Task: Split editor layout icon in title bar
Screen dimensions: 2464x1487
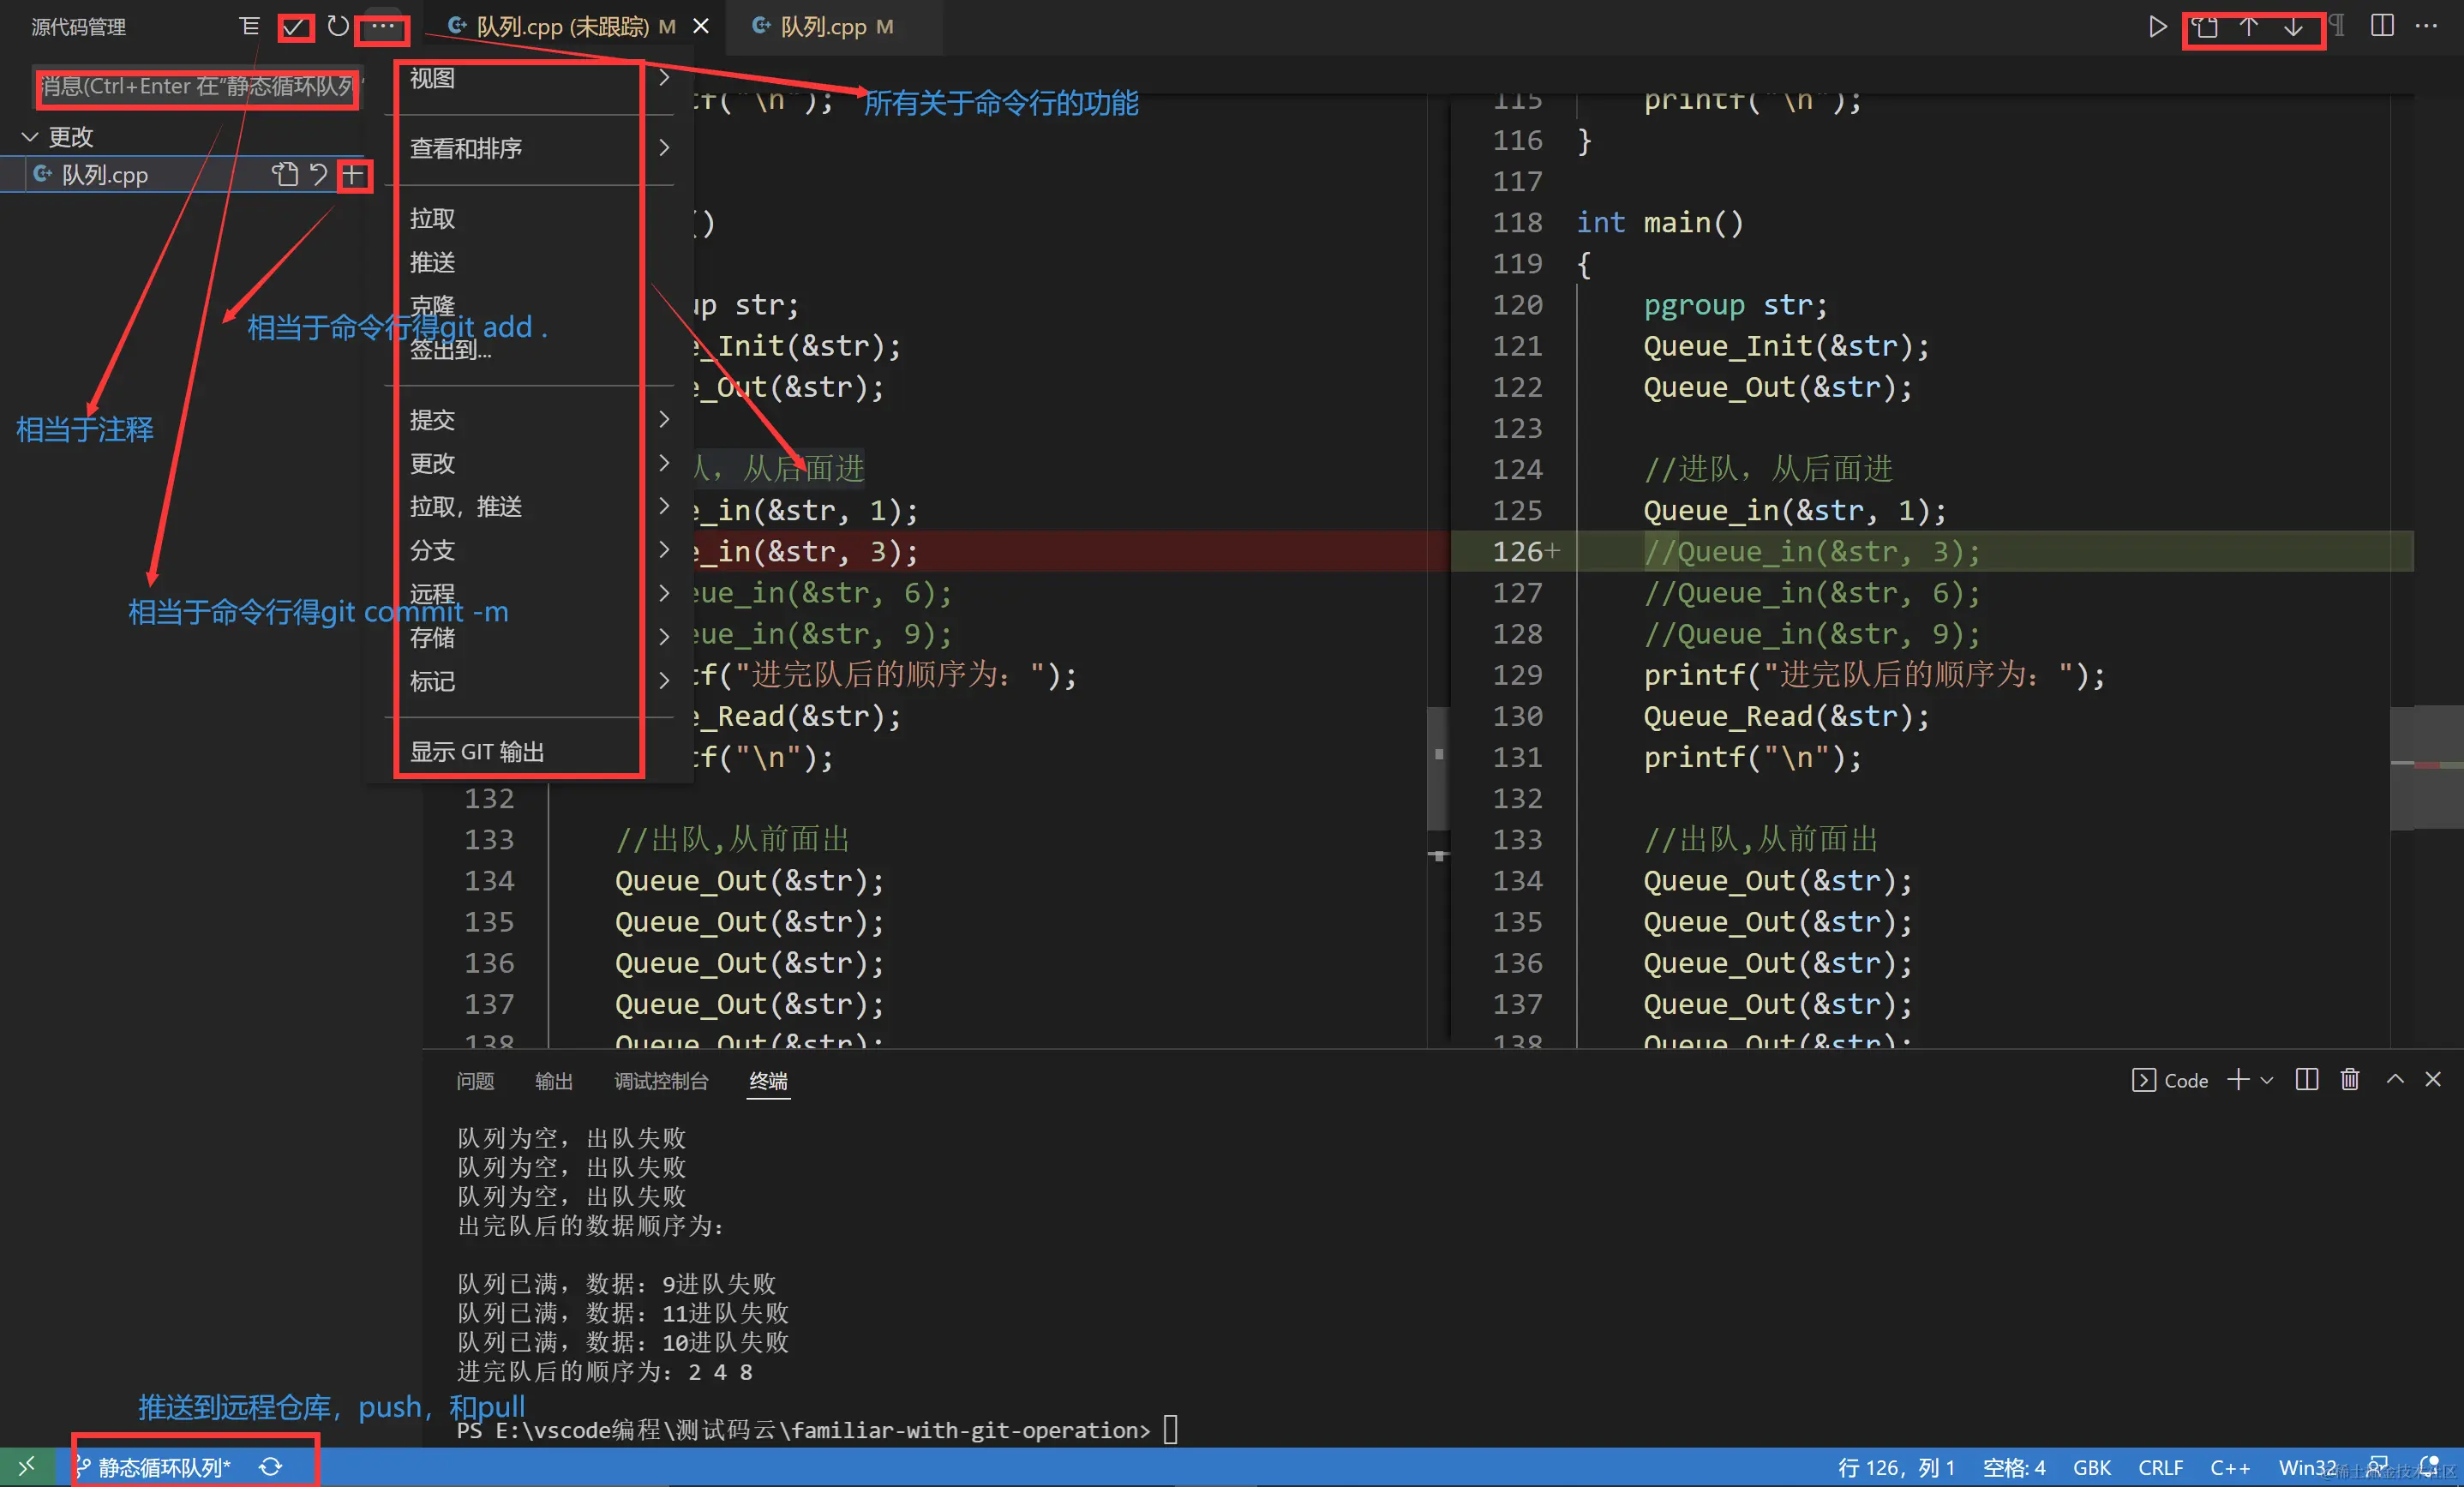Action: 2382,26
